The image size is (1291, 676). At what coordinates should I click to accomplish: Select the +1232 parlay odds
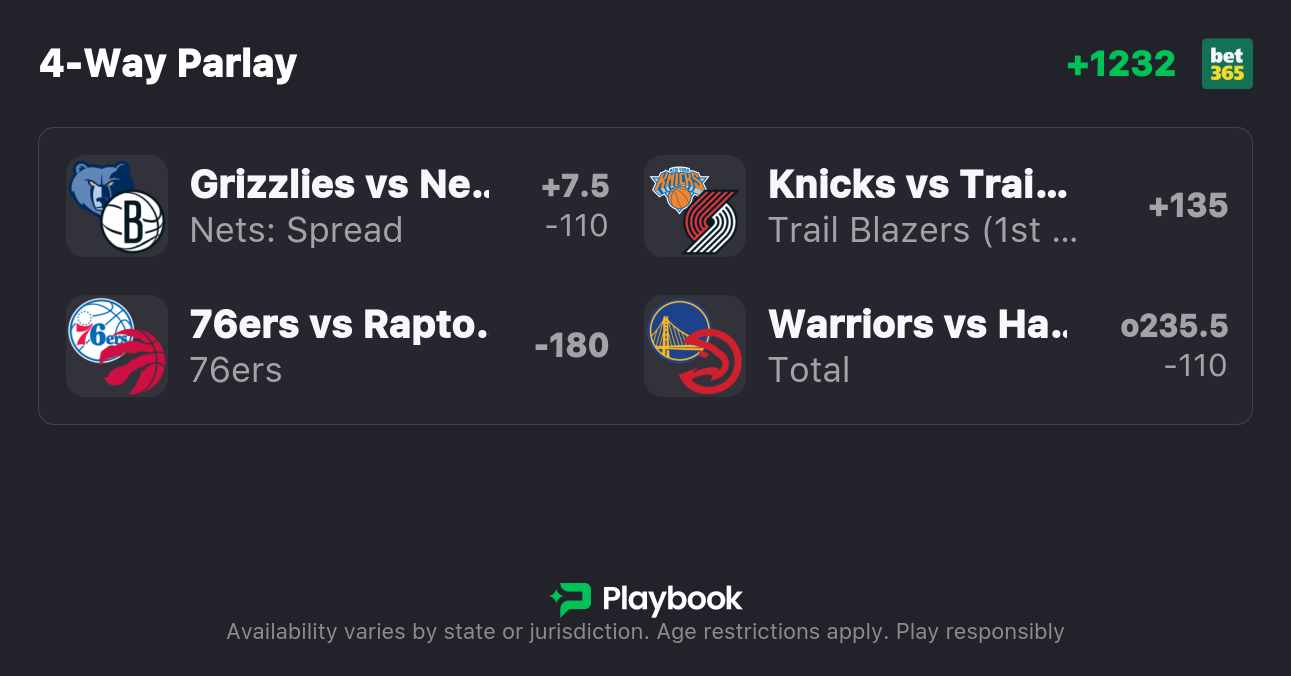[1121, 64]
